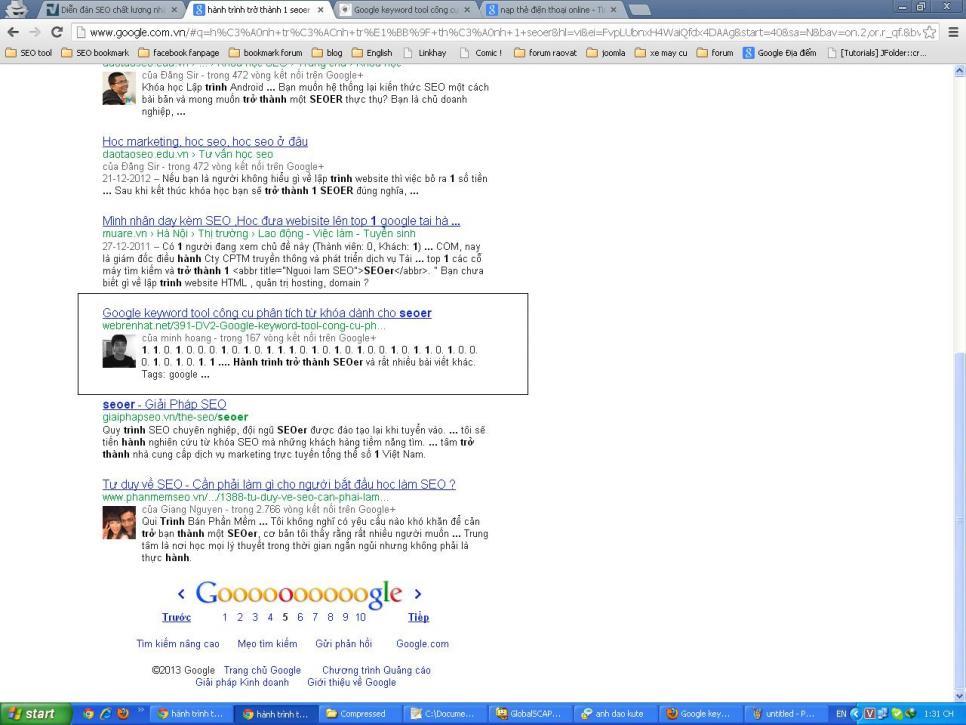
Task: Open the Compressed folder taskbar button
Action: coord(362,714)
